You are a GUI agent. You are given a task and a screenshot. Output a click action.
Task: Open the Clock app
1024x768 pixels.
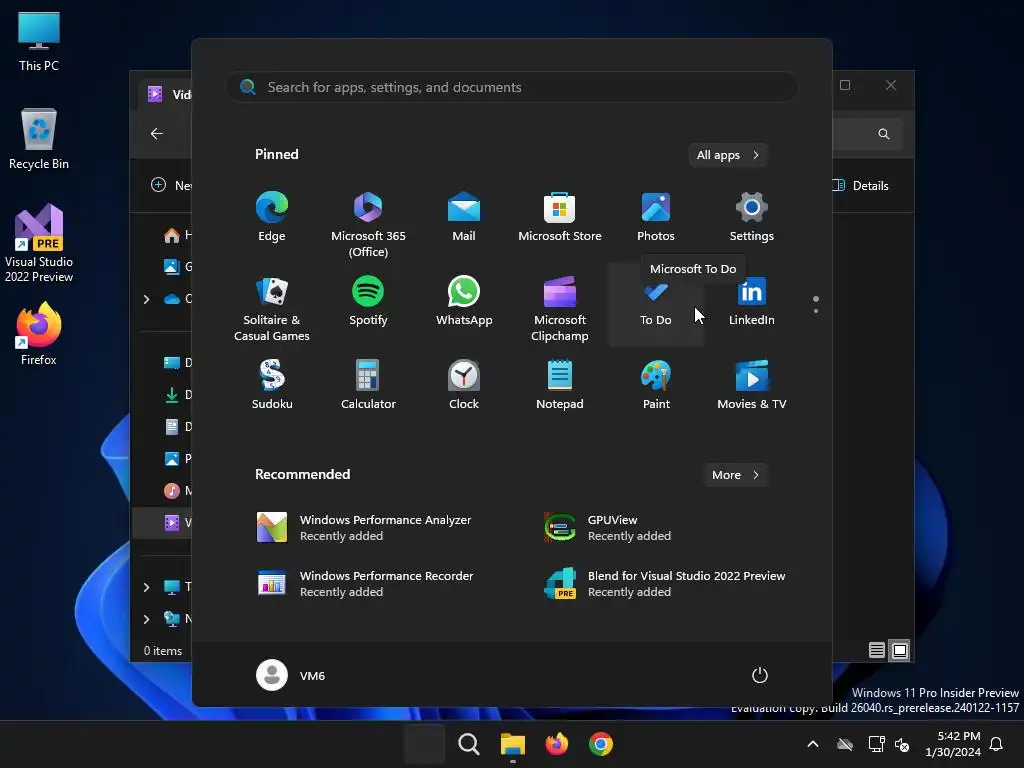coord(464,384)
